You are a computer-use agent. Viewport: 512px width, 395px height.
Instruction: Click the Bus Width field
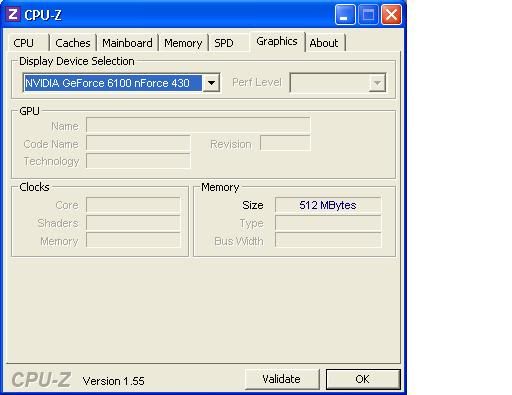[x=328, y=241]
